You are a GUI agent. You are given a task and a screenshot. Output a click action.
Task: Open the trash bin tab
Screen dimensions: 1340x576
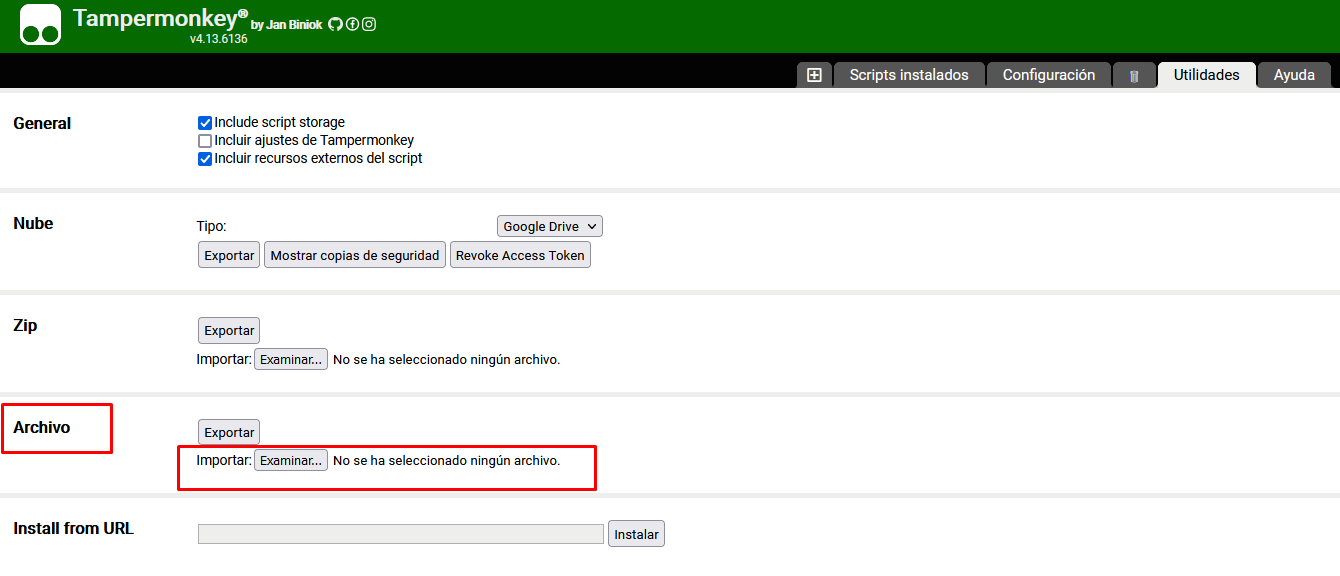click(x=1134, y=75)
